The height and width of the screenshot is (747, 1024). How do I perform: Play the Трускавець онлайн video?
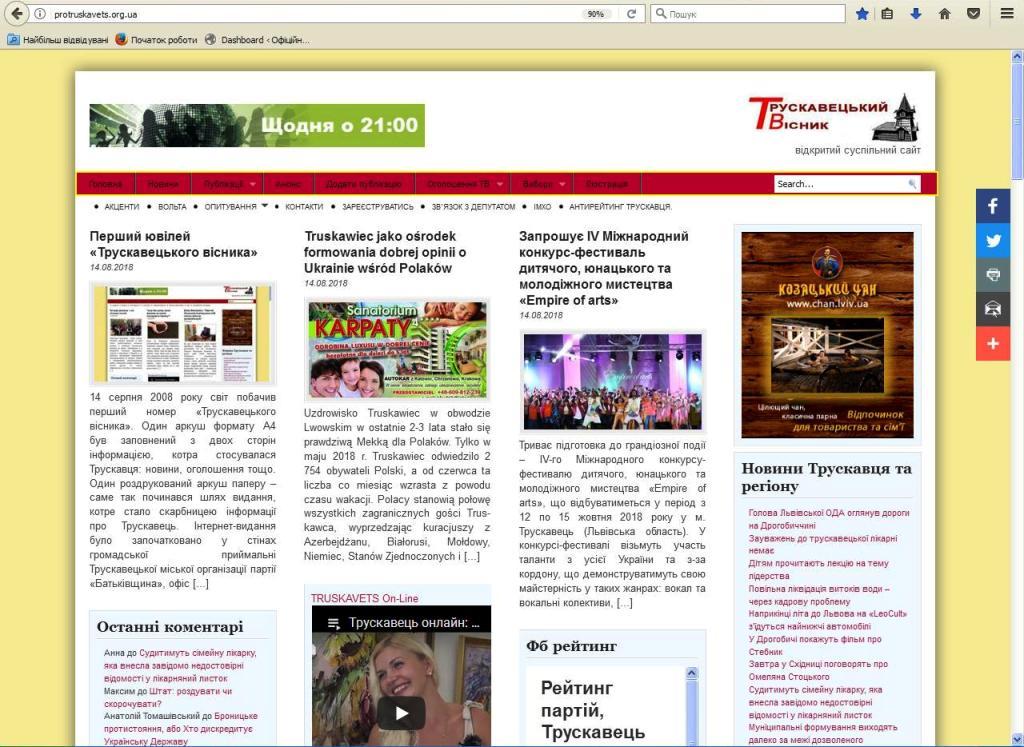(x=400, y=713)
